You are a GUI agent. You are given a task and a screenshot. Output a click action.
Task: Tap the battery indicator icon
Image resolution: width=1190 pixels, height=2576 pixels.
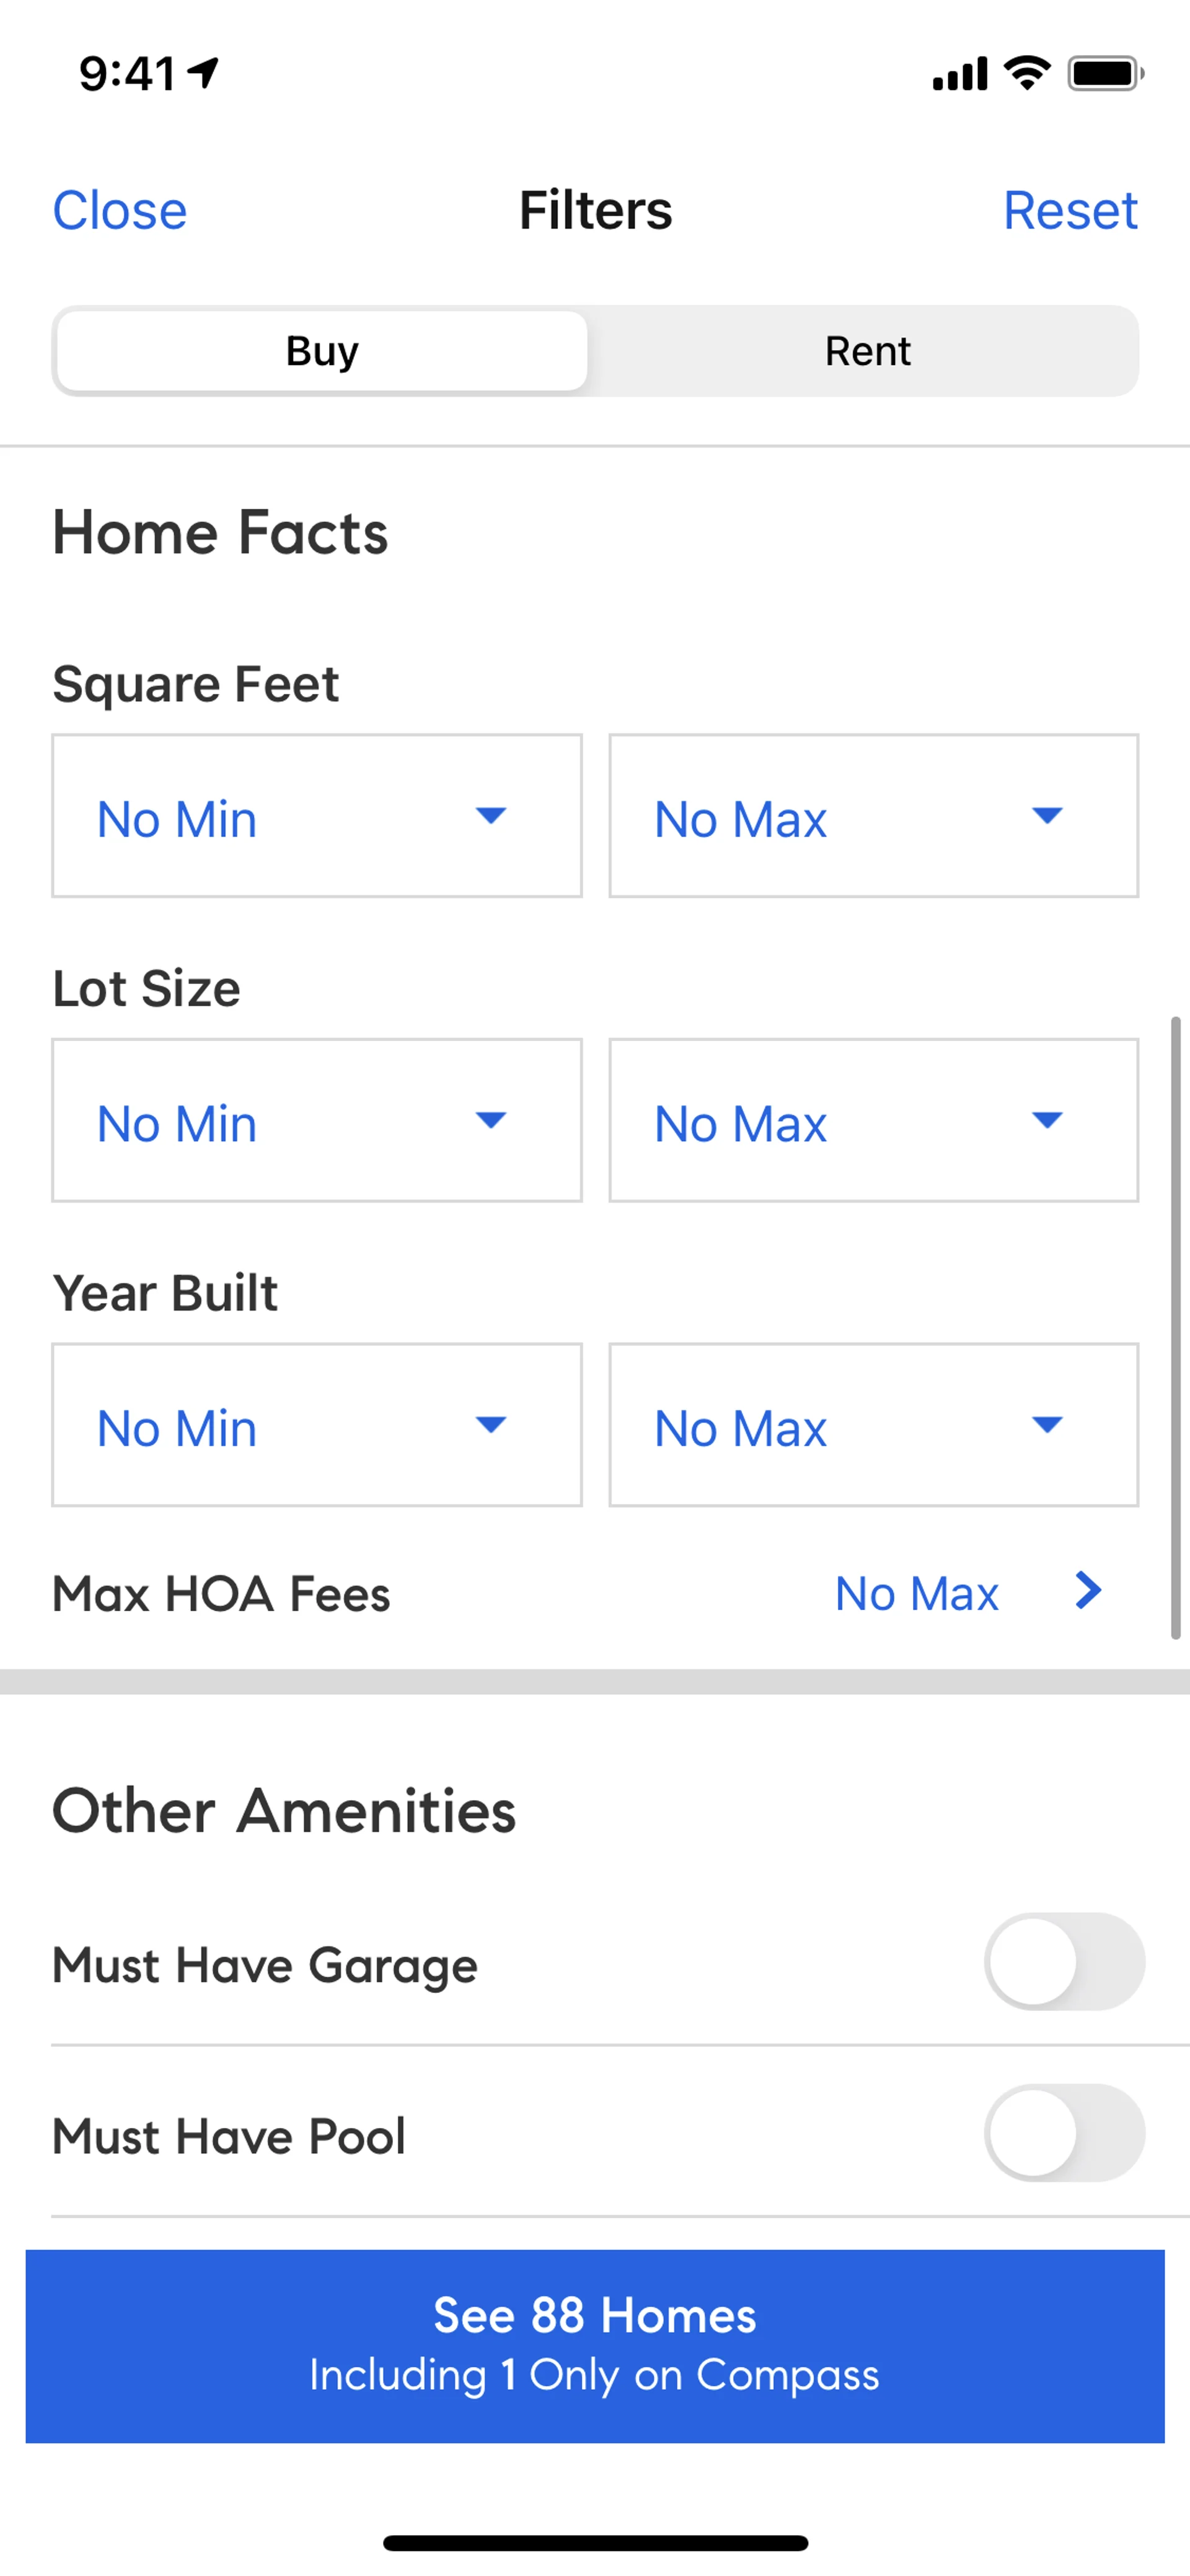point(1105,73)
